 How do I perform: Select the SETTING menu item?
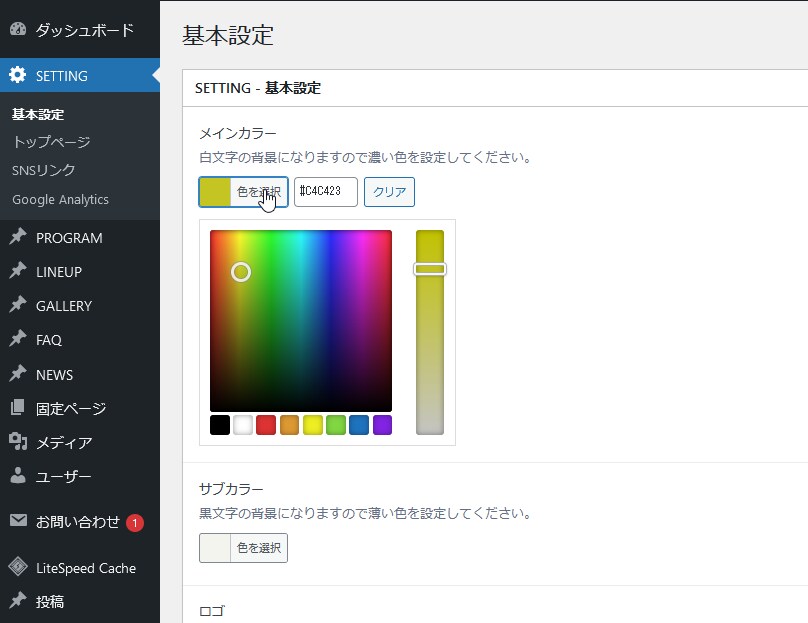coord(80,75)
